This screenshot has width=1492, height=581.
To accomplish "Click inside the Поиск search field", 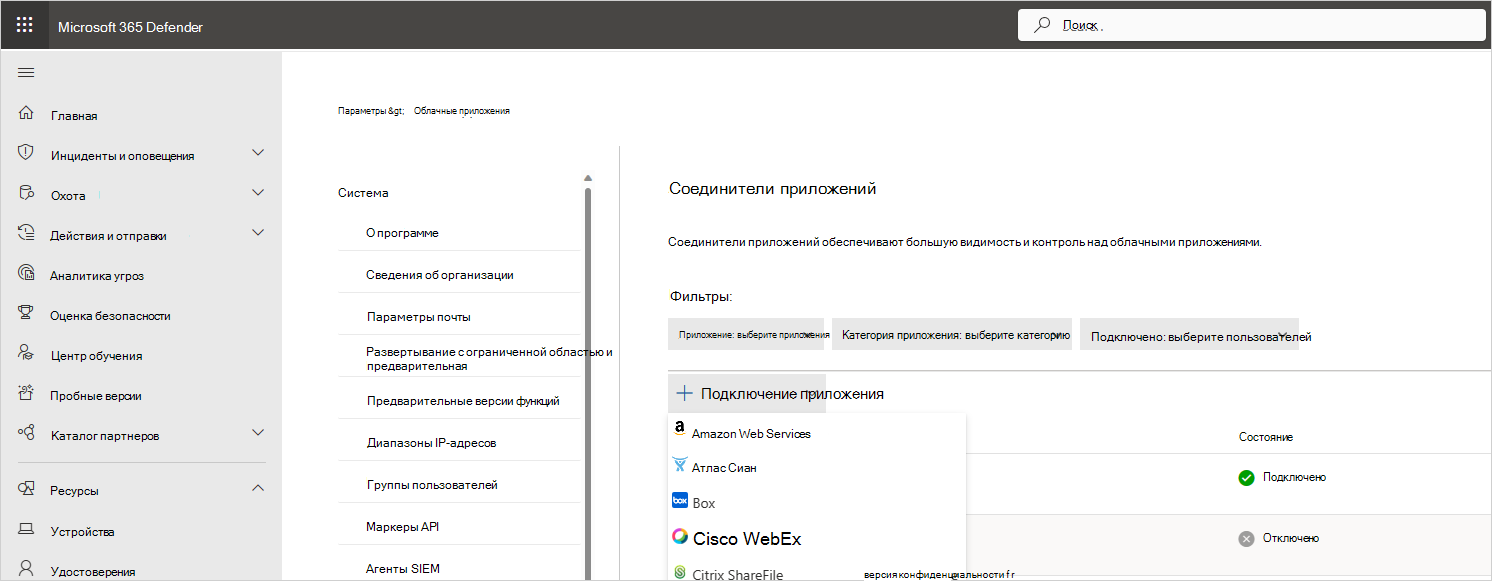I will 1250,25.
